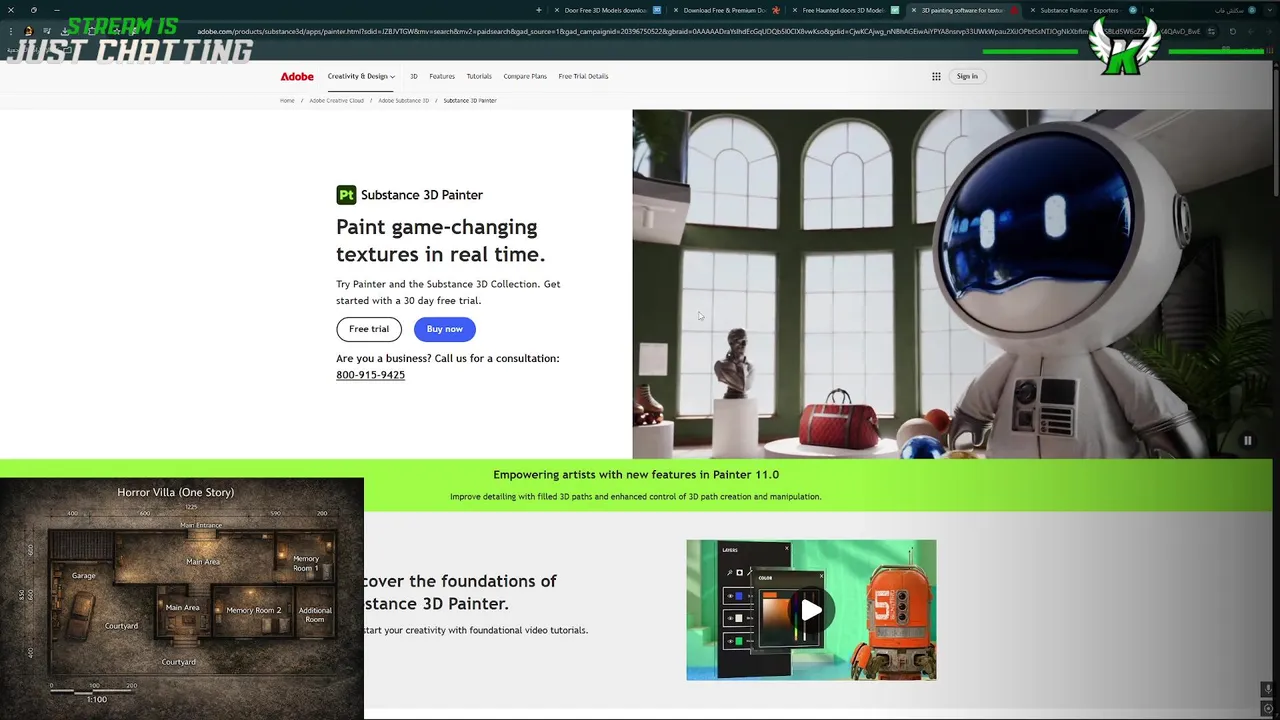Click the Horror Villa floor plan overlay image
The height and width of the screenshot is (720, 1280).
coord(182,599)
